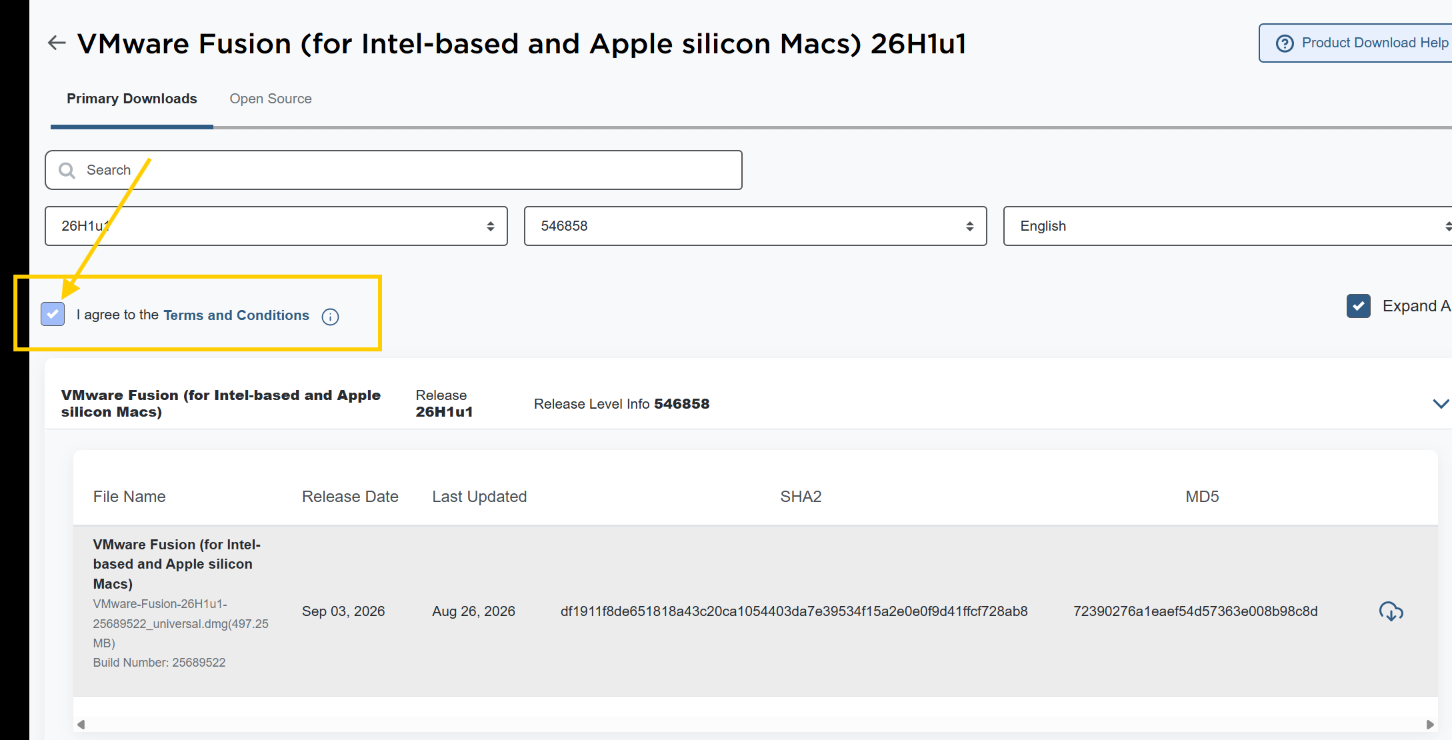Open Product Download Help
The height and width of the screenshot is (740, 1452).
click(1356, 43)
